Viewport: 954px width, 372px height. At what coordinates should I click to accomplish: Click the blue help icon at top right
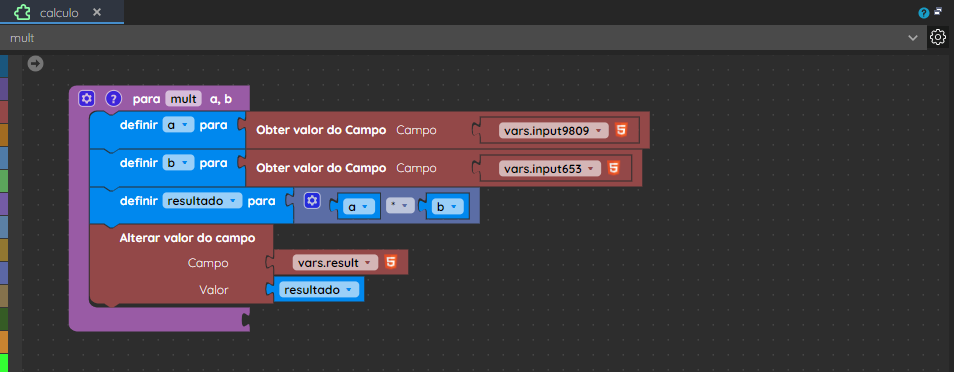tap(924, 13)
